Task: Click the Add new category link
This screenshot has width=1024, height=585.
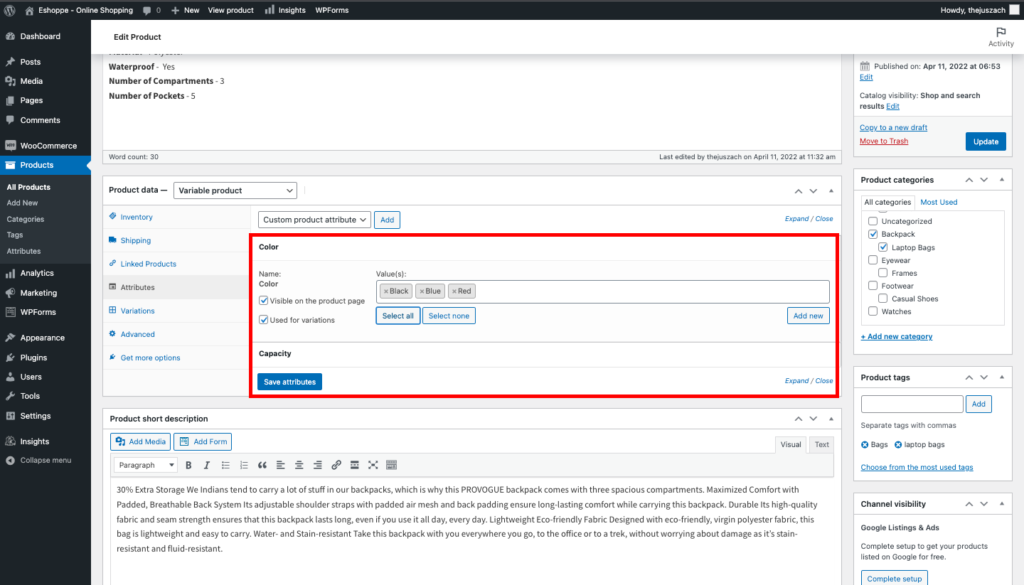Action: click(896, 337)
